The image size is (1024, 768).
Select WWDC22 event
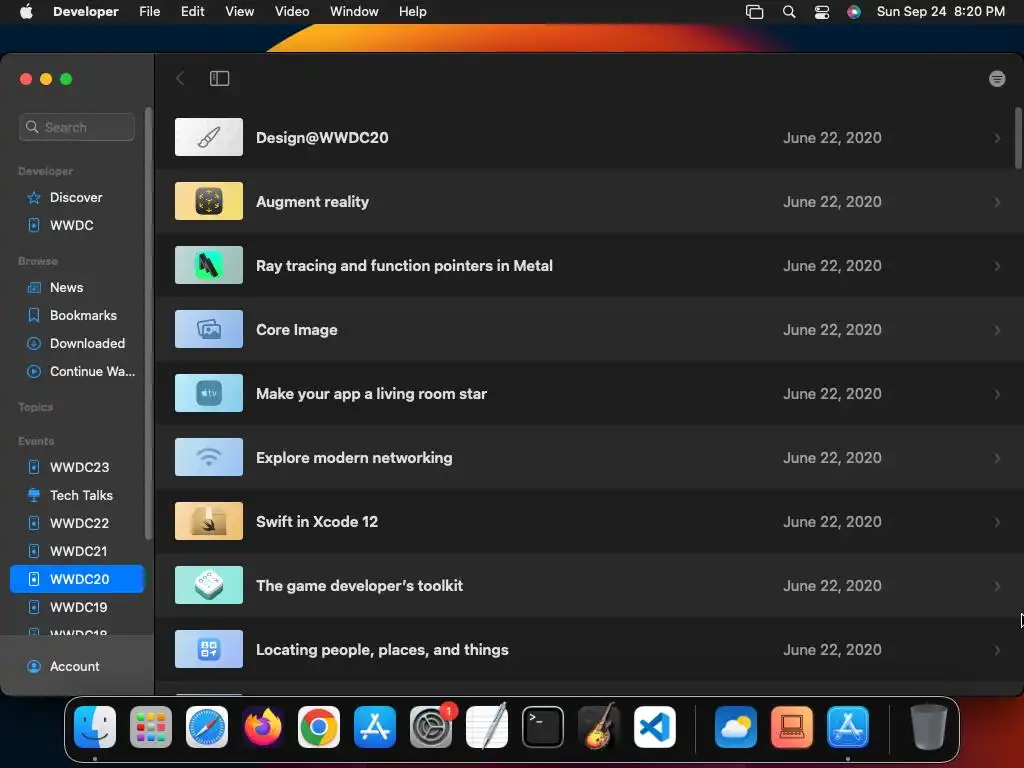coord(77,523)
